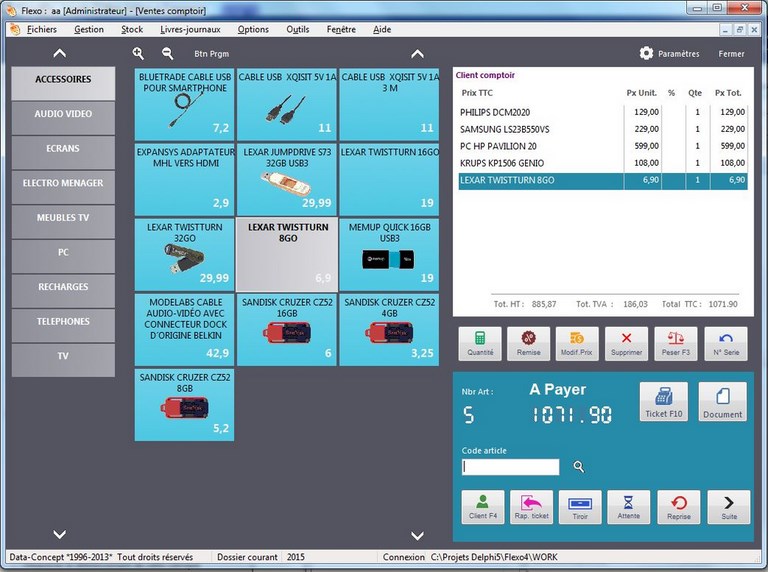Screen dimensions: 768x572
Task: Select the ACCESSOIRES category
Action: (63, 83)
